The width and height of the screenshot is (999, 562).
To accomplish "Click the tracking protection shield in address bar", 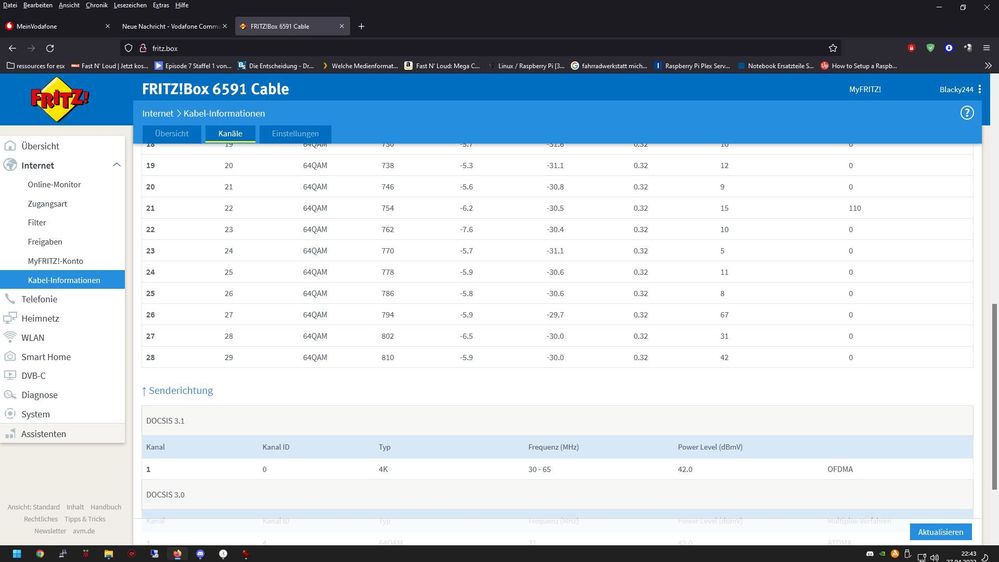I will (x=128, y=48).
